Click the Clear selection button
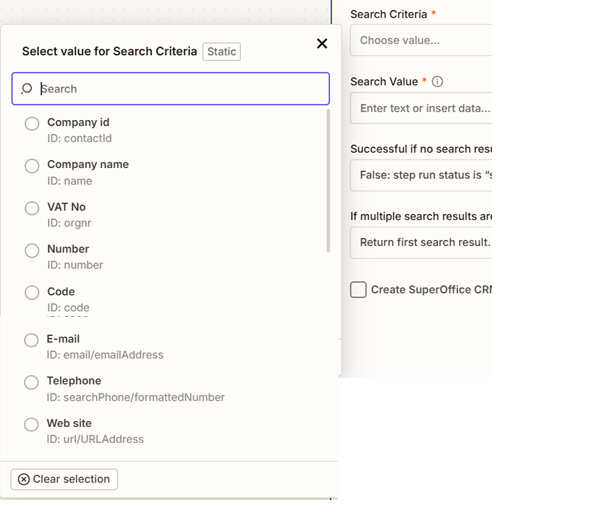Viewport: 600px width, 507px height. click(64, 479)
